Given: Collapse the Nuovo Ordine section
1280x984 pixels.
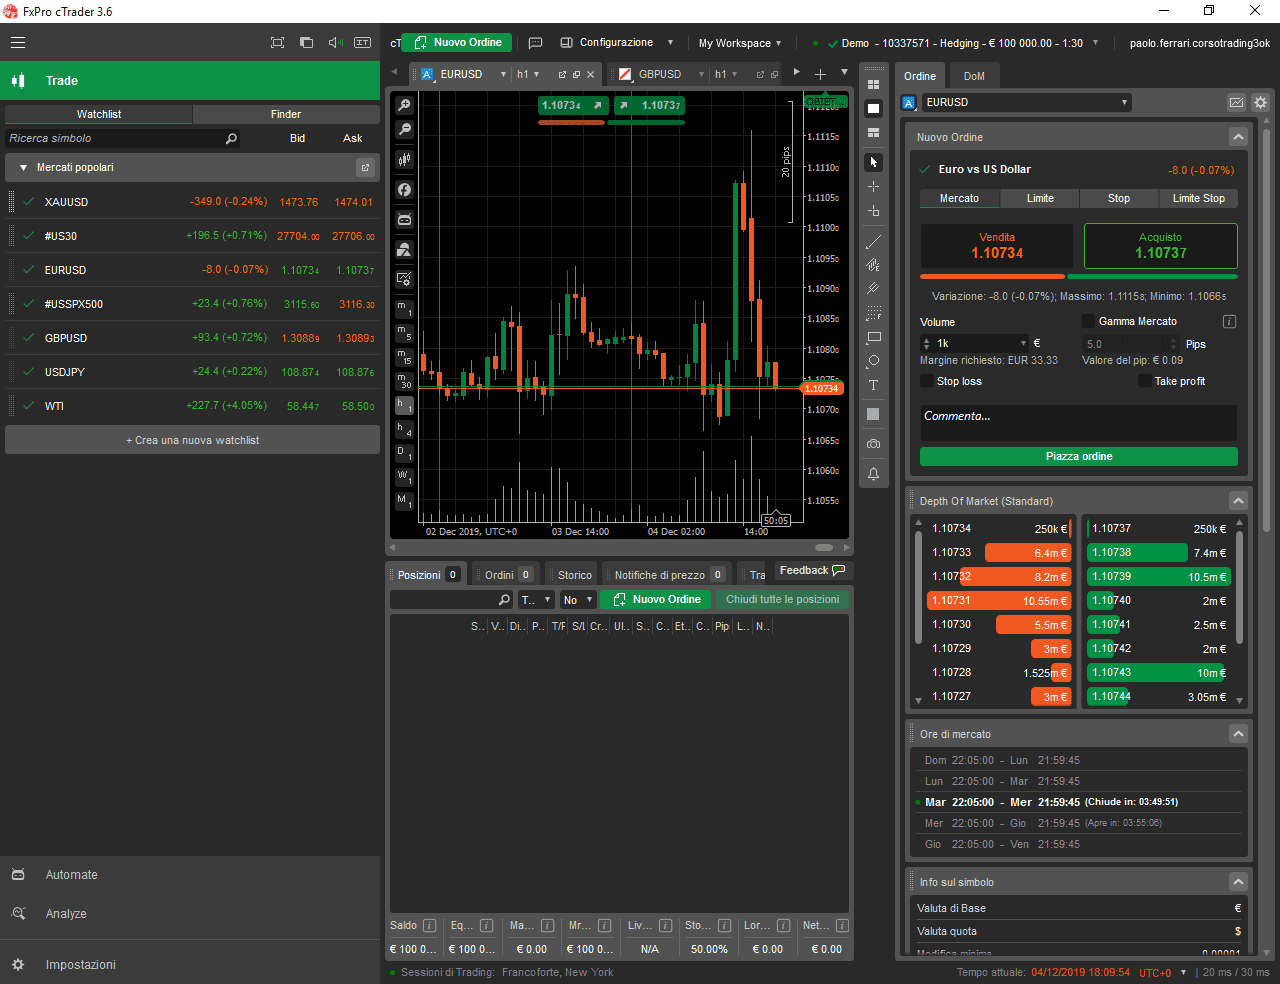Looking at the screenshot, I should tap(1238, 137).
